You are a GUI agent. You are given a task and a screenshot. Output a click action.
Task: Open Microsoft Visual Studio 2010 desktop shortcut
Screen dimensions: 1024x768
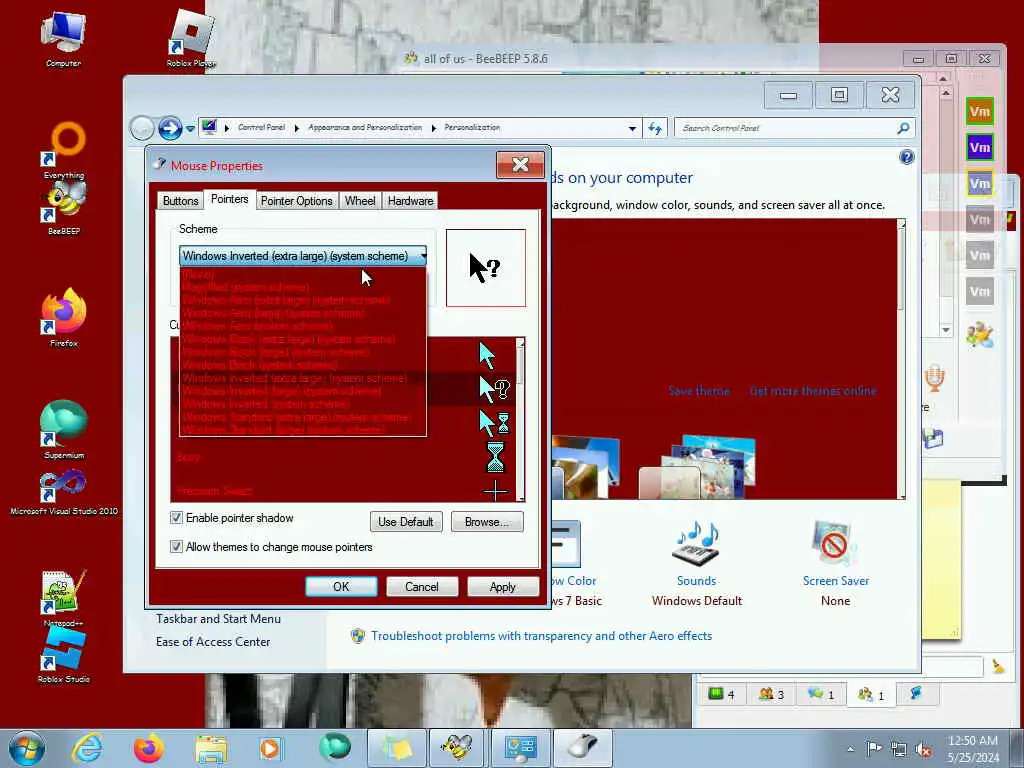pos(64,492)
